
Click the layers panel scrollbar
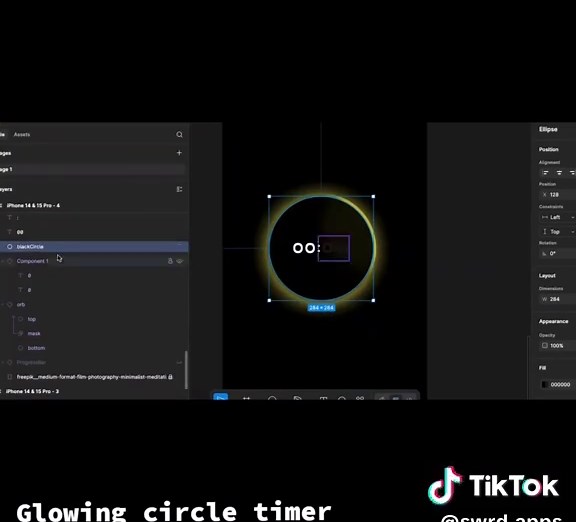click(186, 370)
